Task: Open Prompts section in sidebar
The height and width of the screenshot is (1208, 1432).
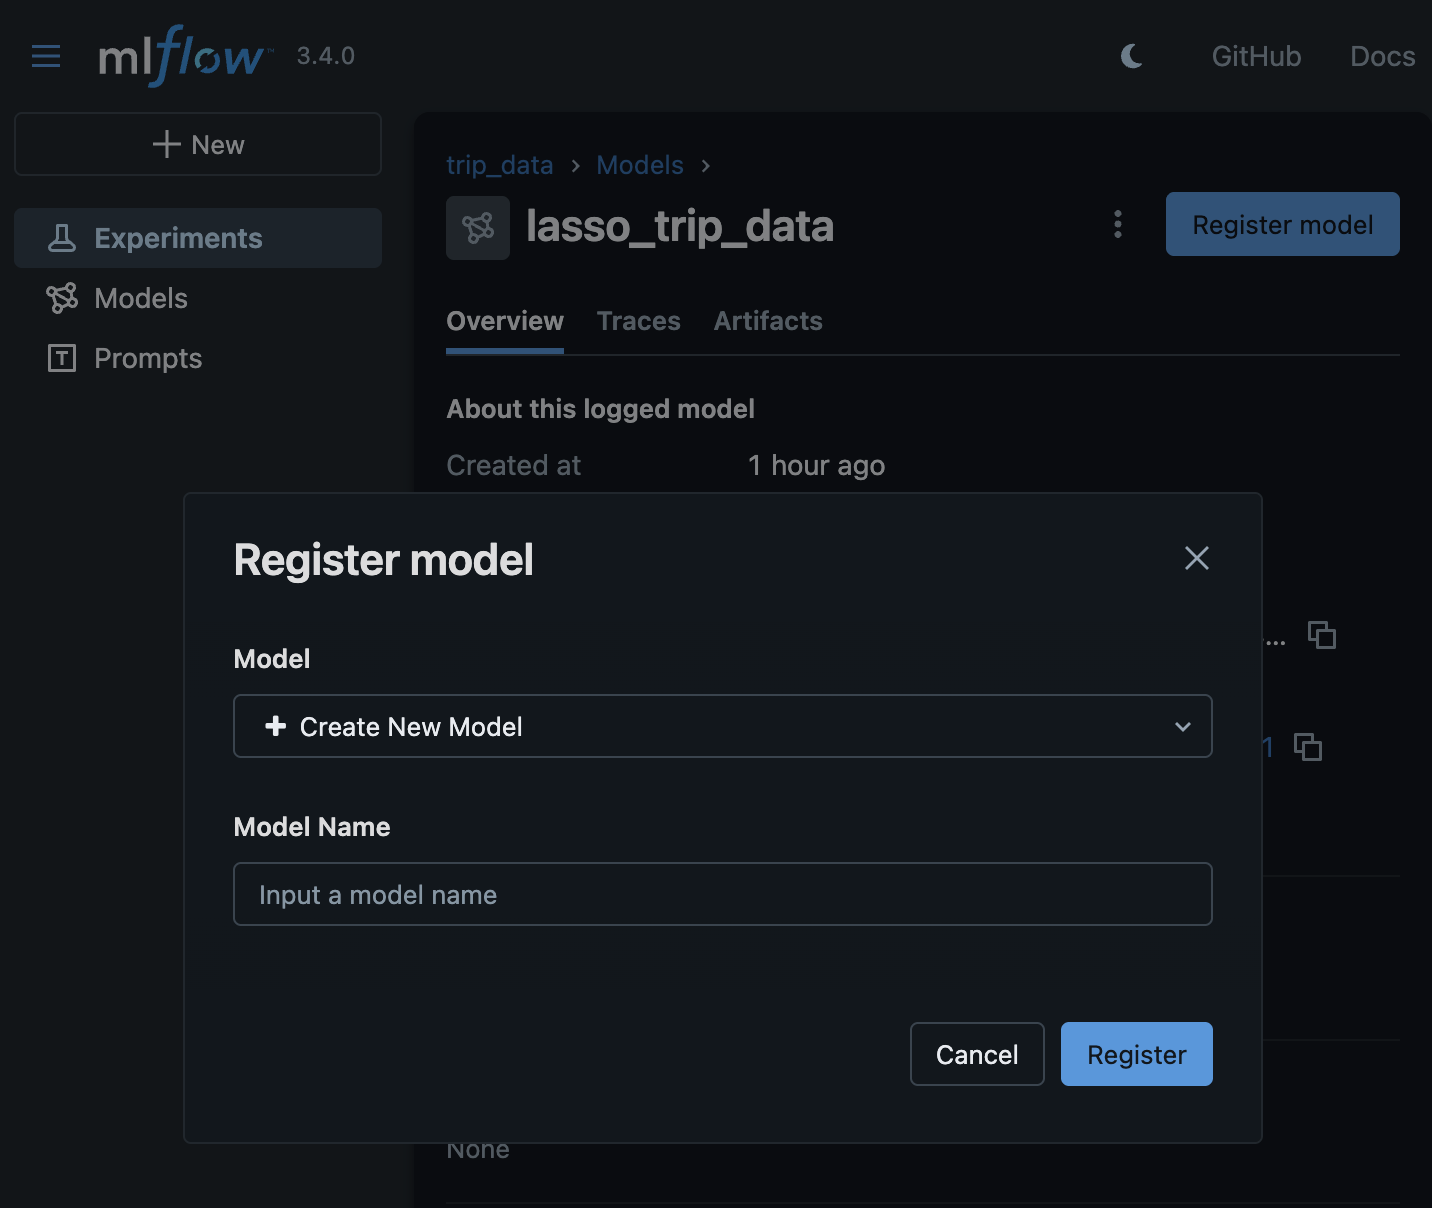Action: pyautogui.click(x=147, y=358)
